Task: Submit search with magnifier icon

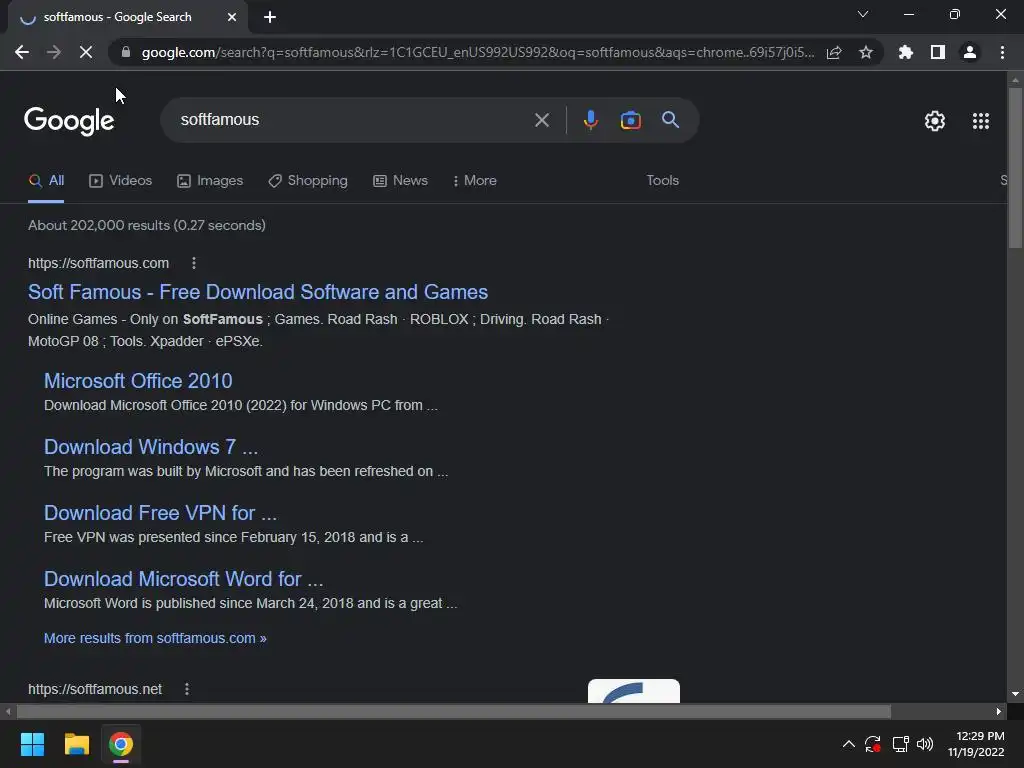Action: point(671,120)
